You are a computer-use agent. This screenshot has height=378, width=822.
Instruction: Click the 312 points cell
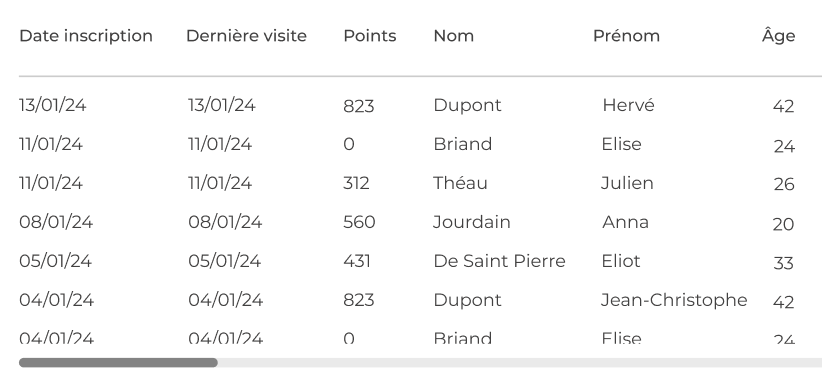point(356,183)
